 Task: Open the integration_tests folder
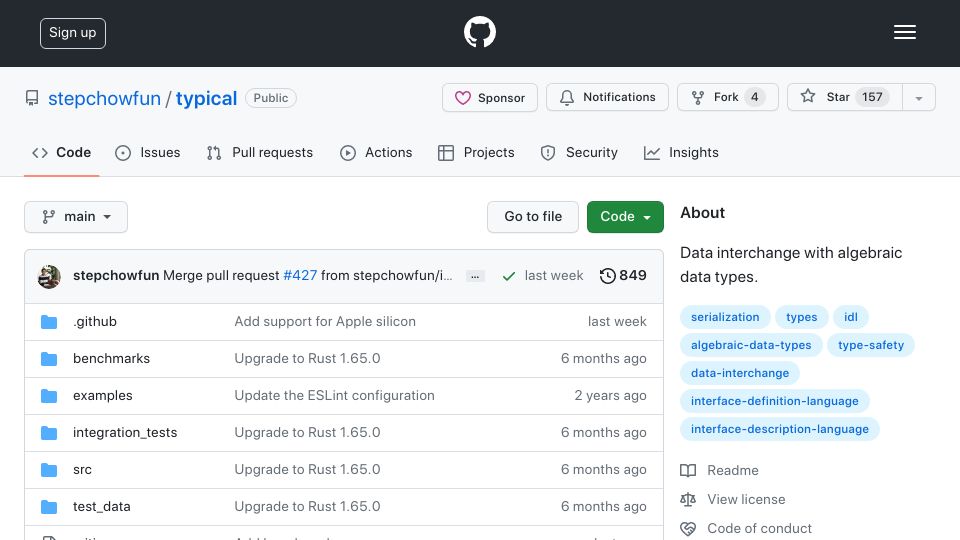(x=125, y=432)
